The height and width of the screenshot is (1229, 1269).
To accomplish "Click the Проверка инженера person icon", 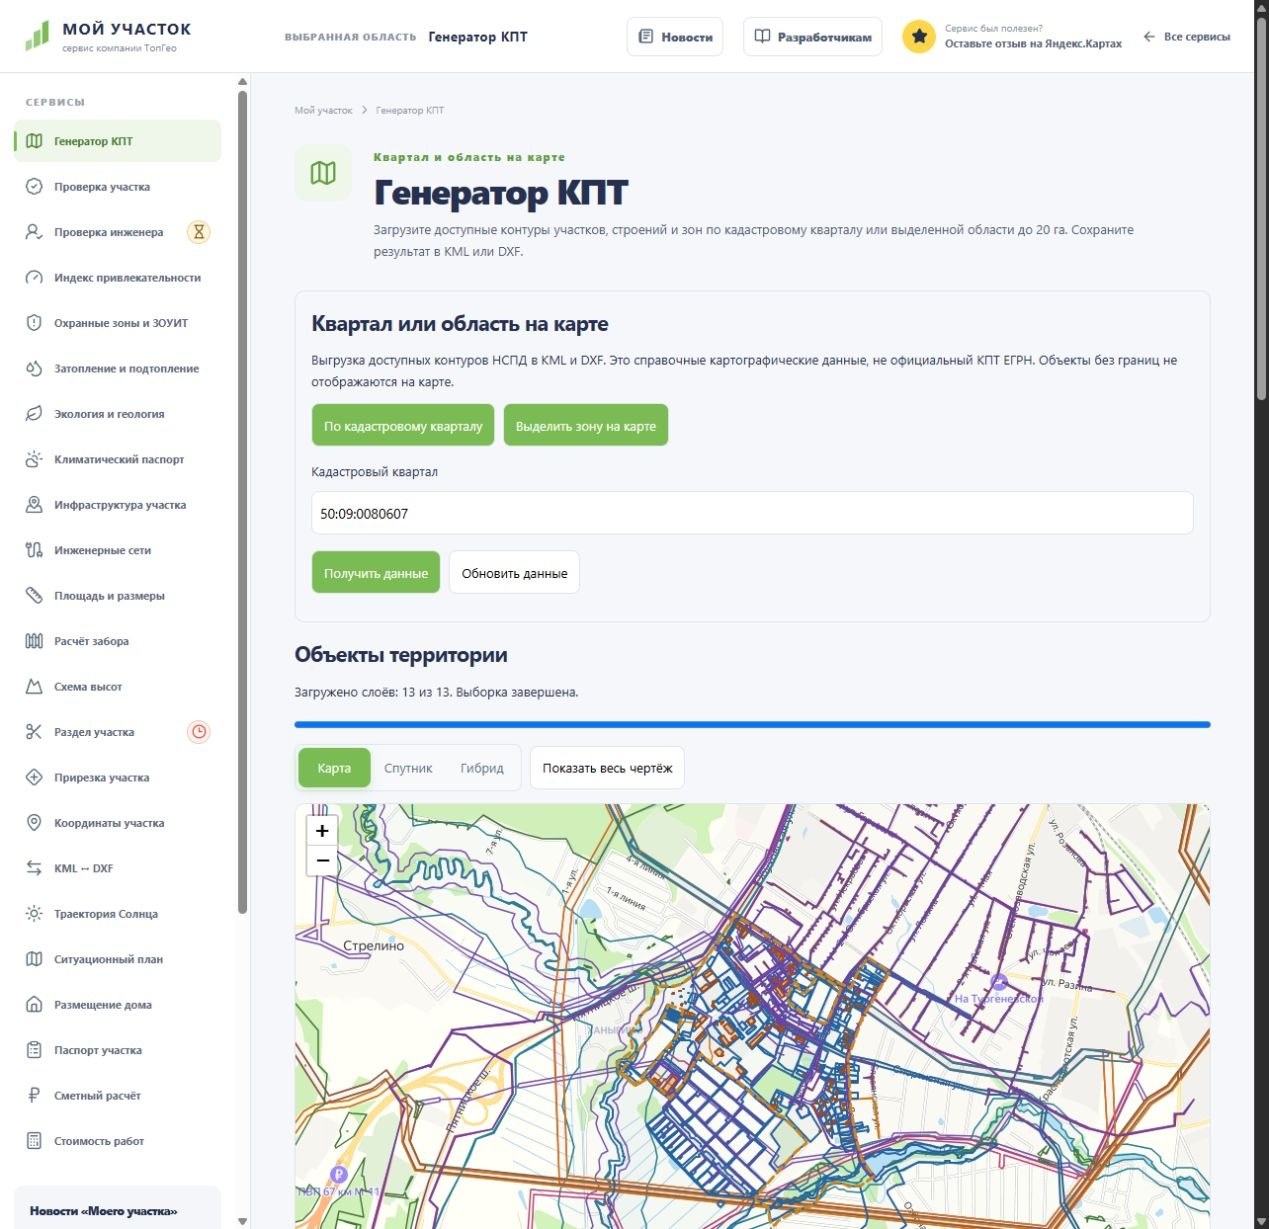I will click(x=34, y=232).
